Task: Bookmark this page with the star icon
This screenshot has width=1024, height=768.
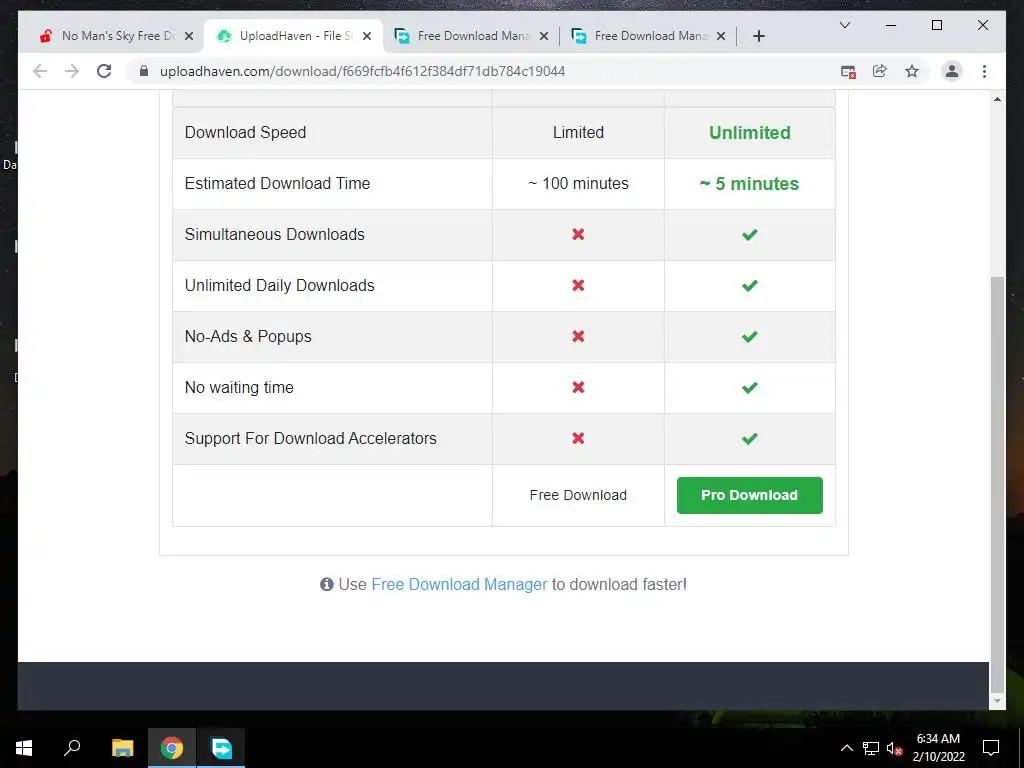Action: (x=912, y=71)
